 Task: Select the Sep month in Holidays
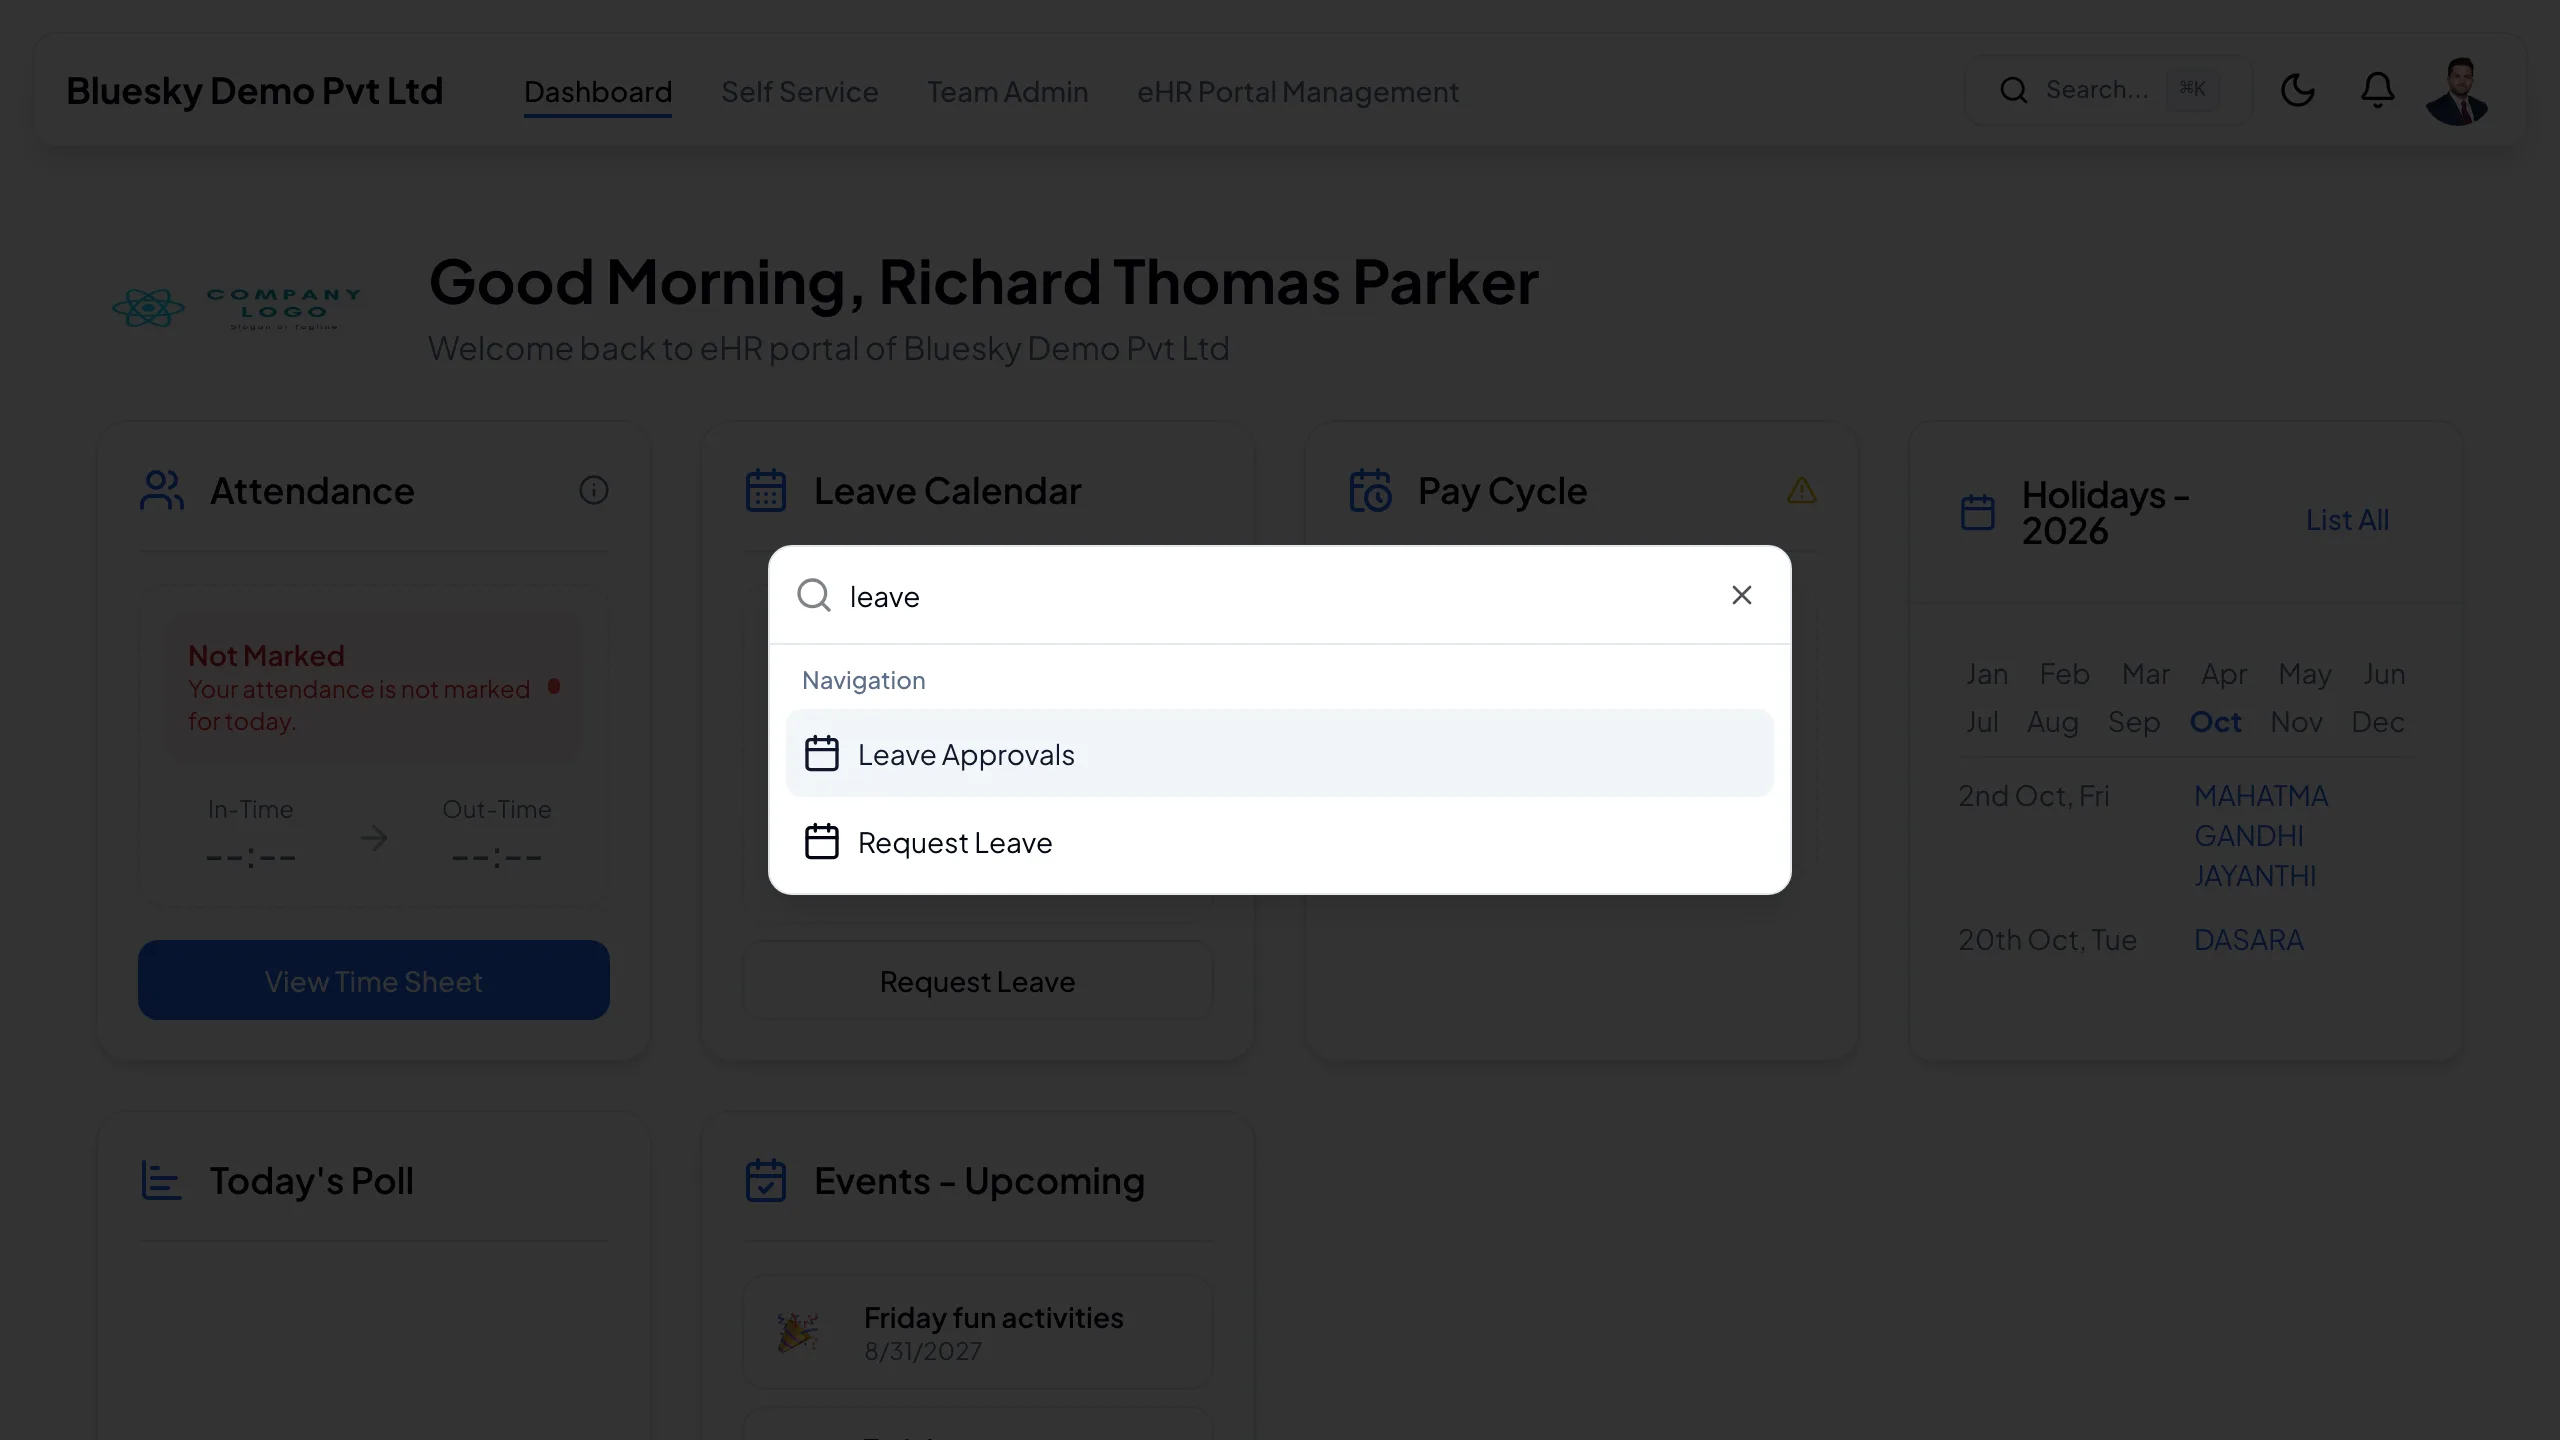(x=2134, y=722)
